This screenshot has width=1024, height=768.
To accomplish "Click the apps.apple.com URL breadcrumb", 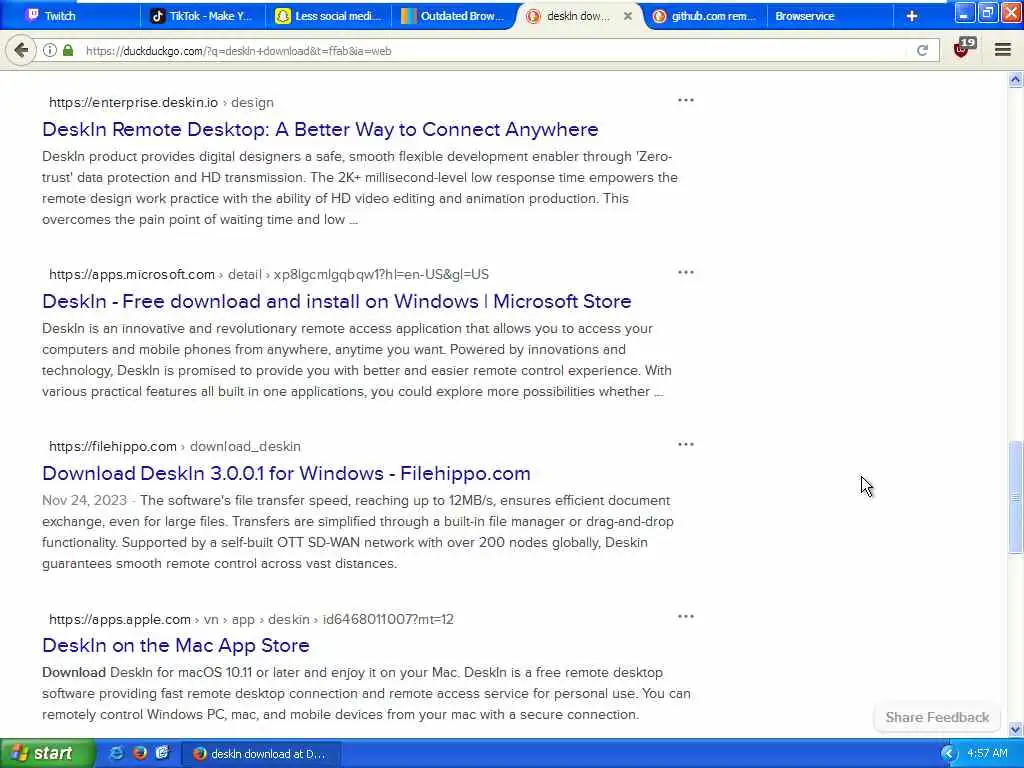I will (x=251, y=619).
